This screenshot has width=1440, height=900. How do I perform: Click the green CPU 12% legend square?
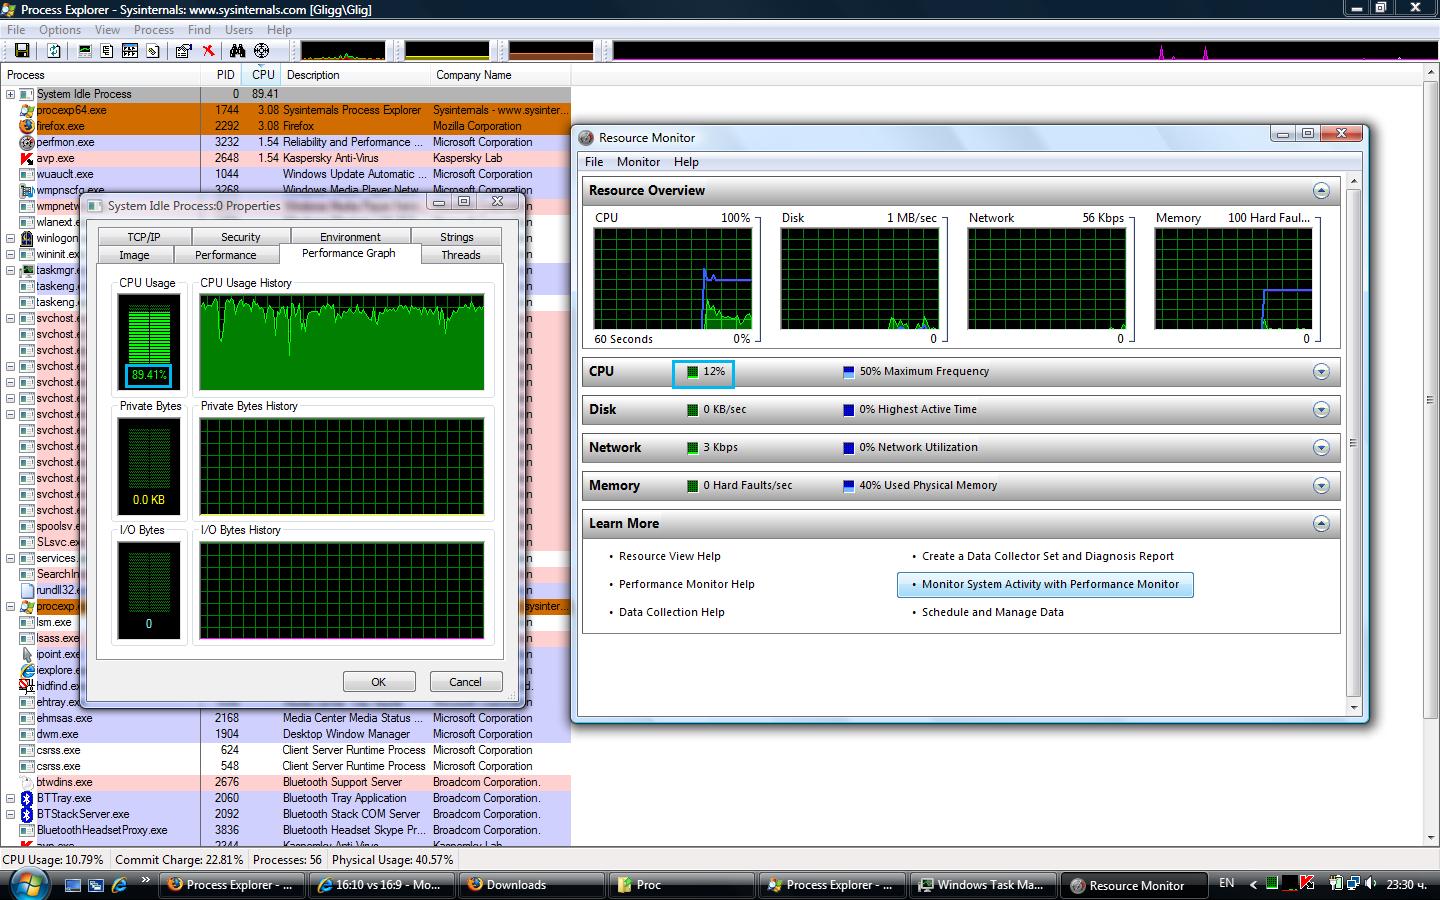click(x=692, y=372)
